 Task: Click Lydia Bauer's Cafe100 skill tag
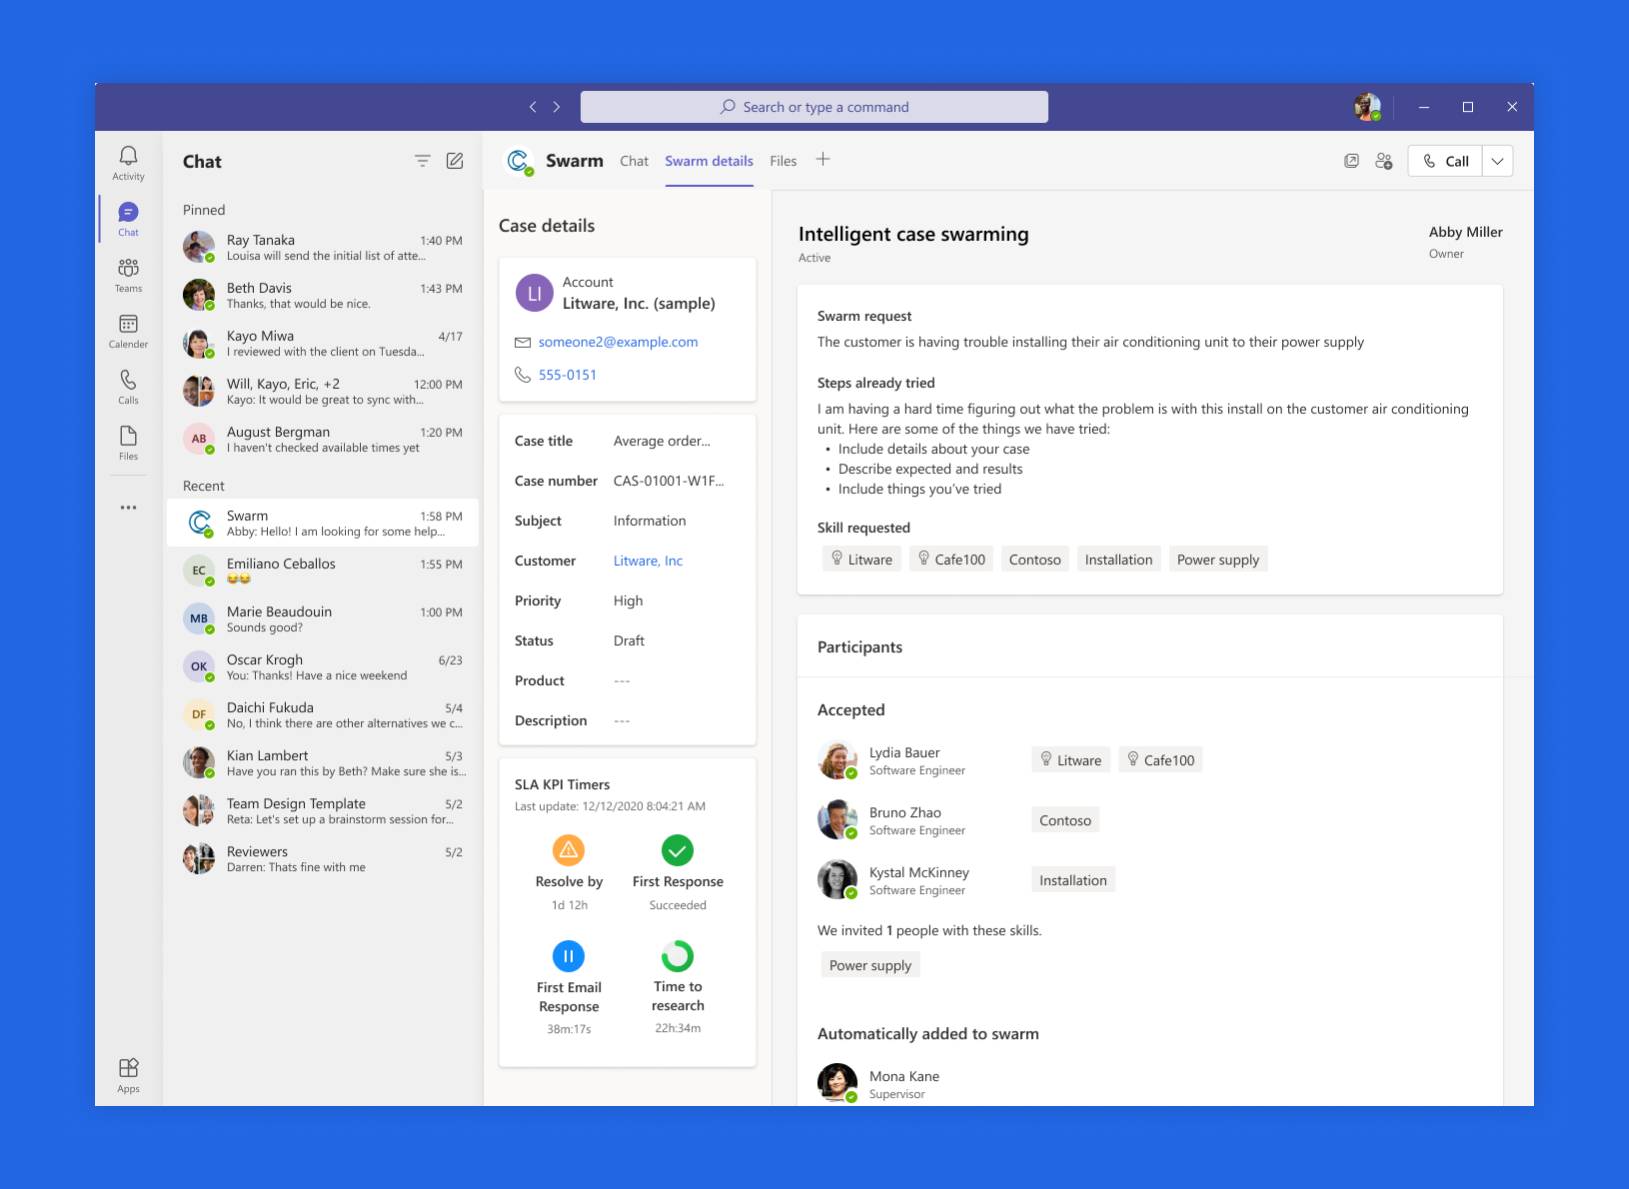[x=1161, y=760]
